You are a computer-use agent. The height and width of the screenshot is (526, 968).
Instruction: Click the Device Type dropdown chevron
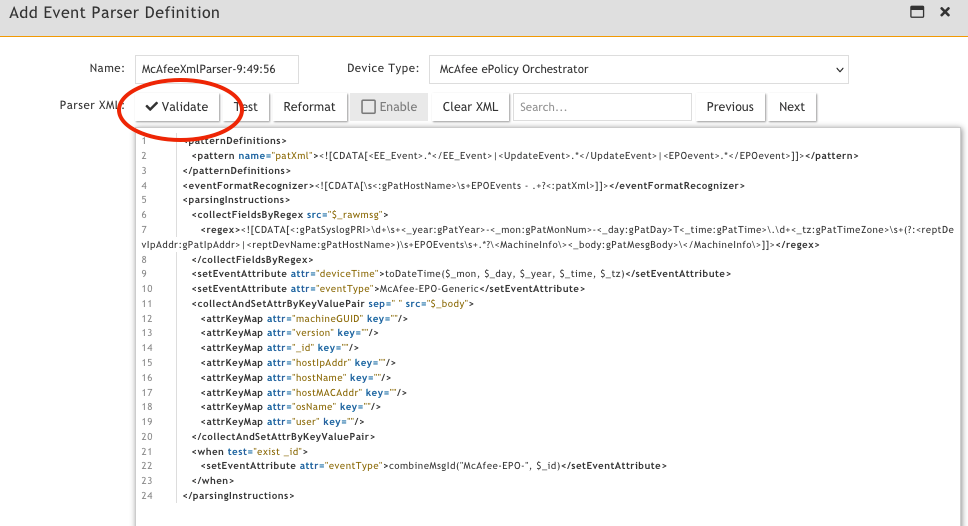click(837, 69)
